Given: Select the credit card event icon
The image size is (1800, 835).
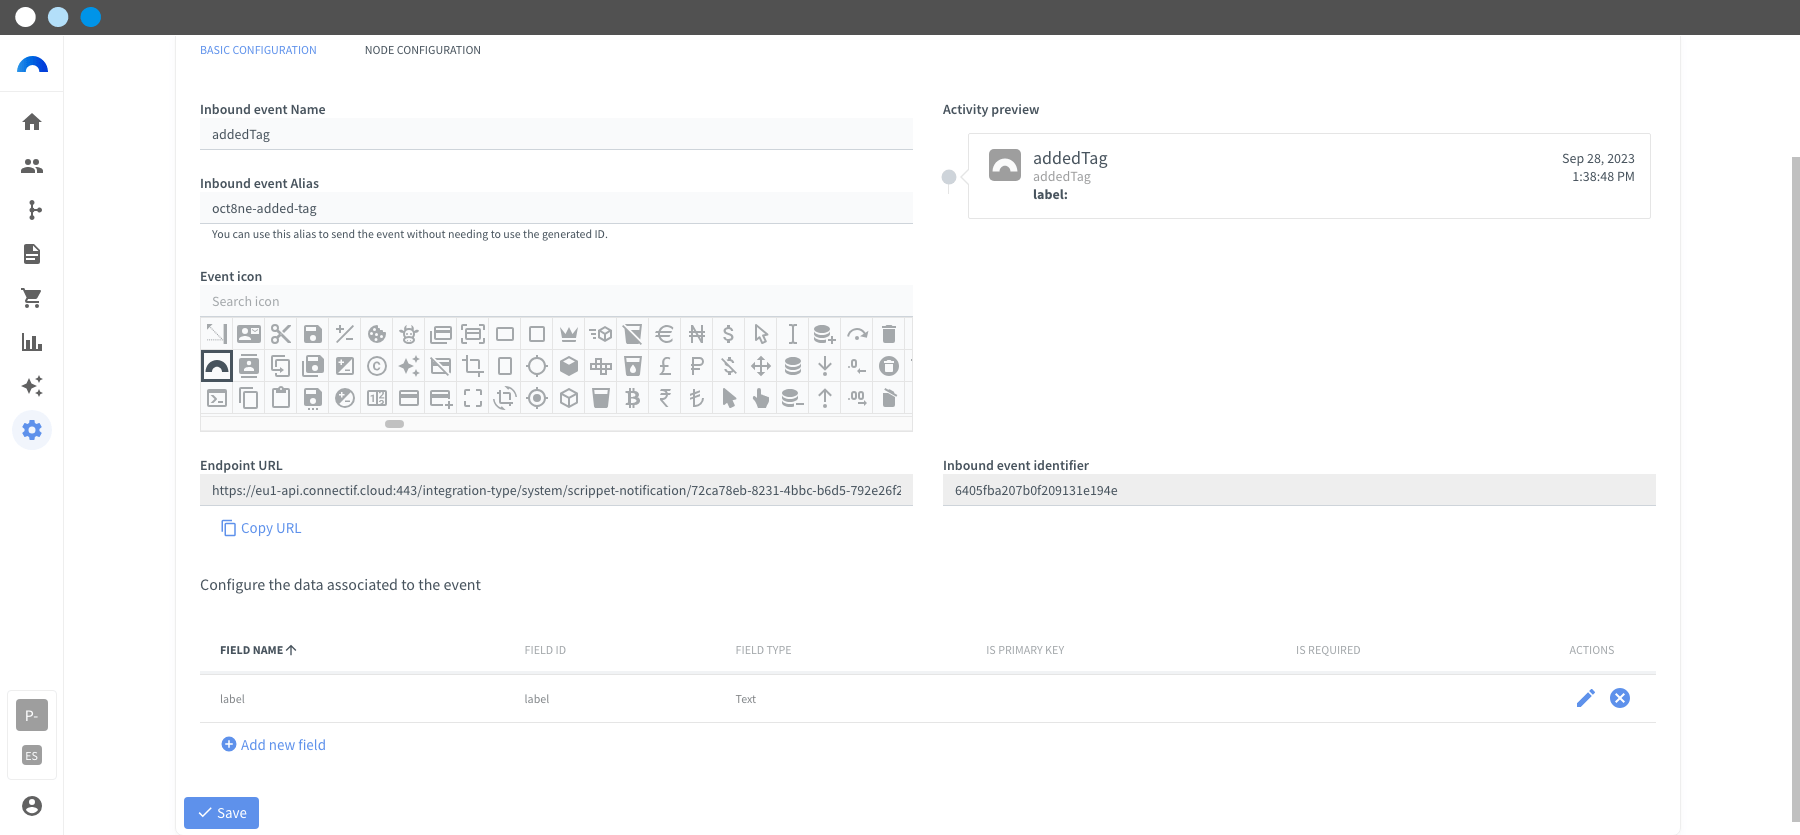Looking at the screenshot, I should 409,398.
